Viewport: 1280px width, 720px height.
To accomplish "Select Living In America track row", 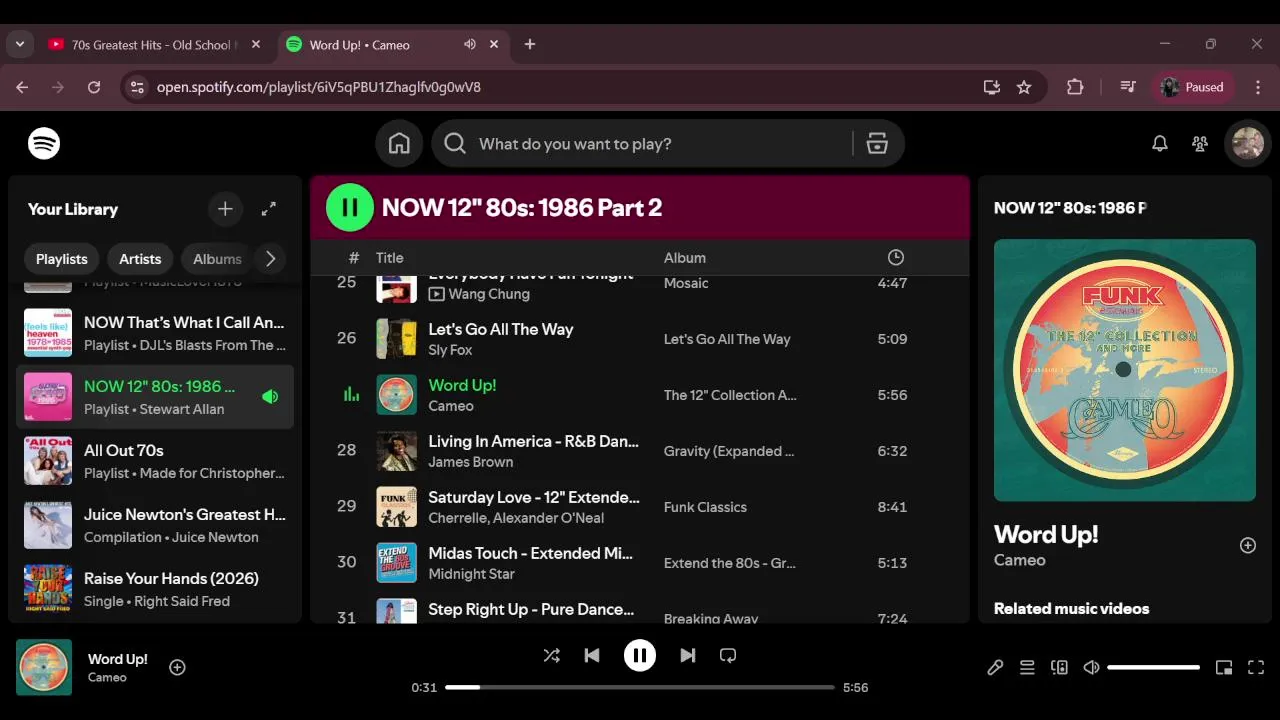I will [640, 451].
